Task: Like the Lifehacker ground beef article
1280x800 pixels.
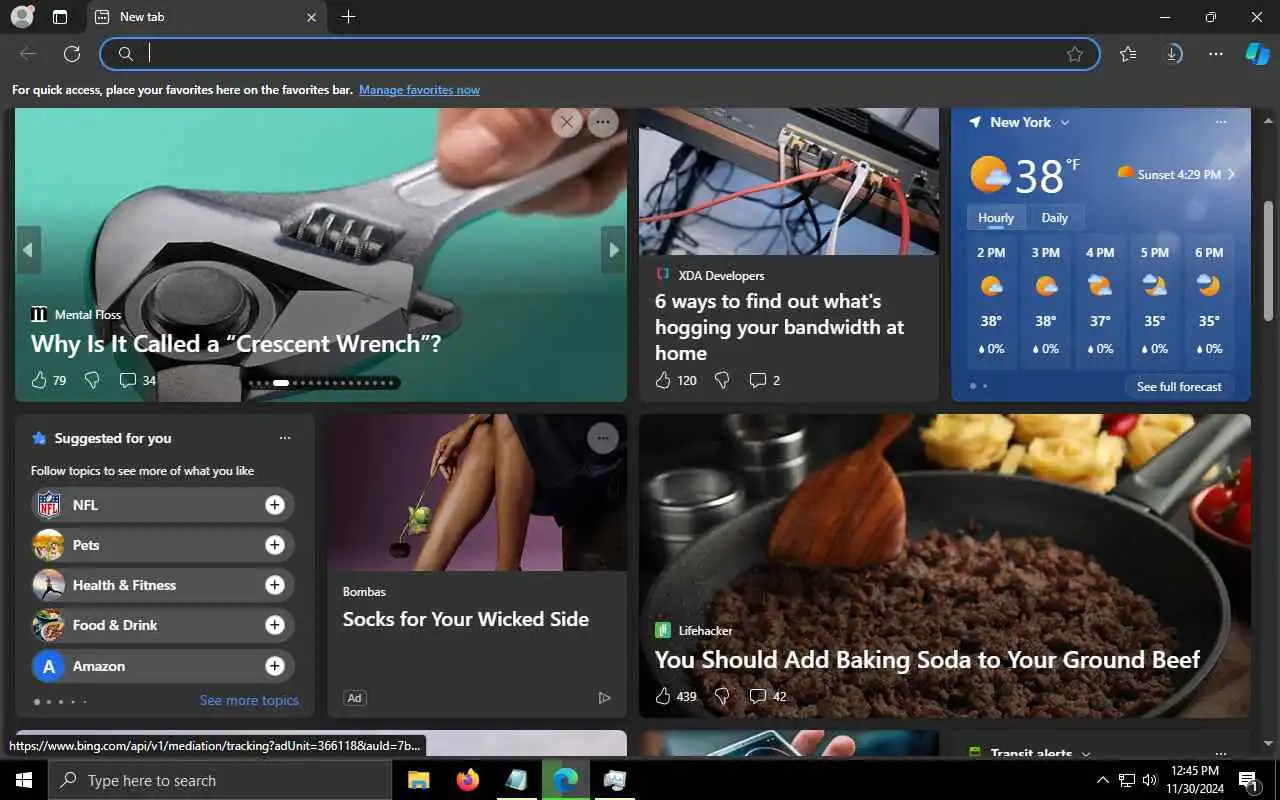Action: coord(675,696)
